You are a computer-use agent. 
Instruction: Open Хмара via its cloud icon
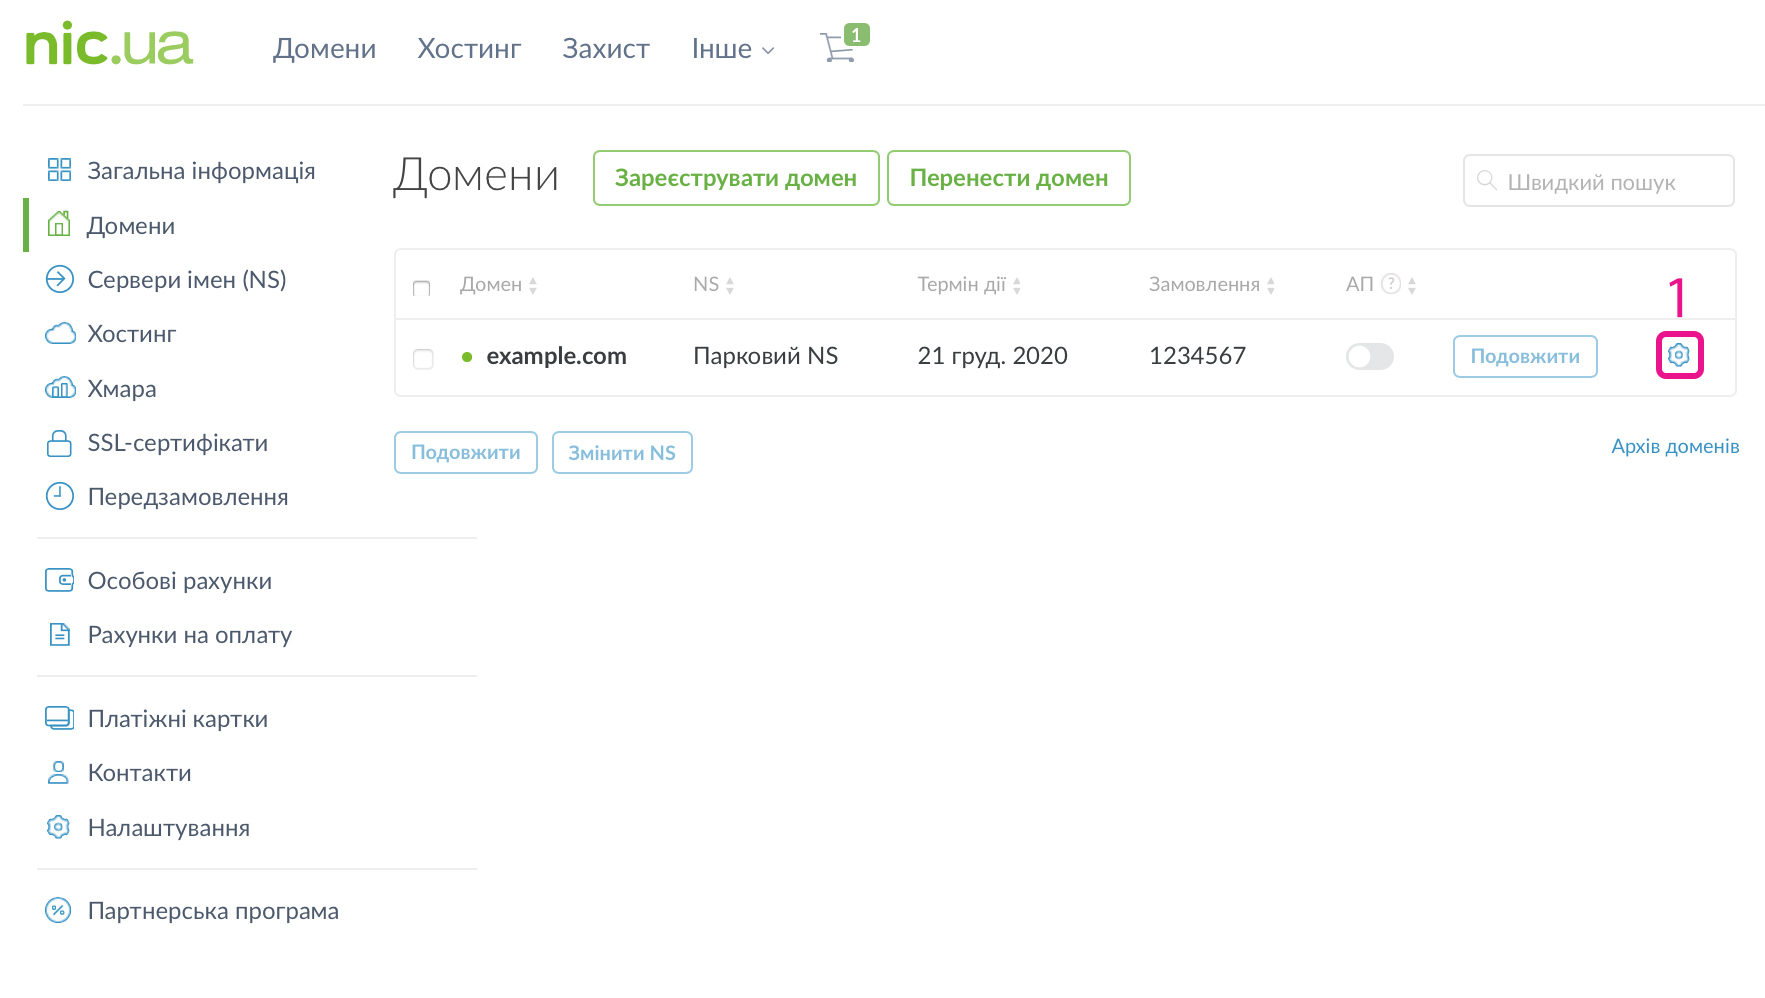[60, 388]
